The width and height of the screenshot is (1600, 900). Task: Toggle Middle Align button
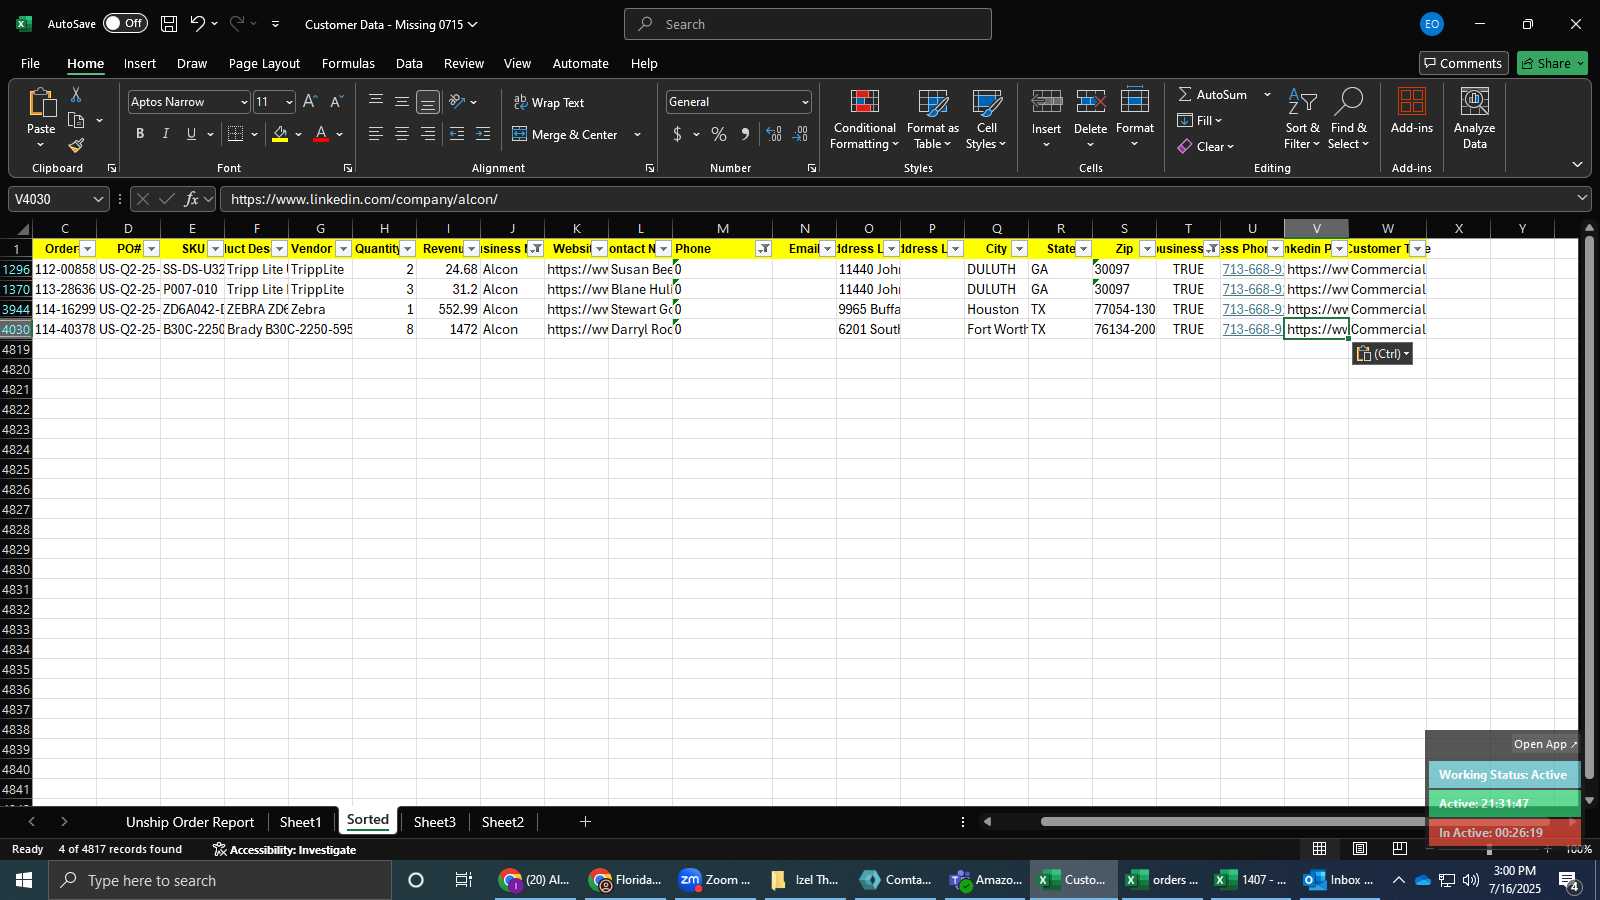point(402,102)
